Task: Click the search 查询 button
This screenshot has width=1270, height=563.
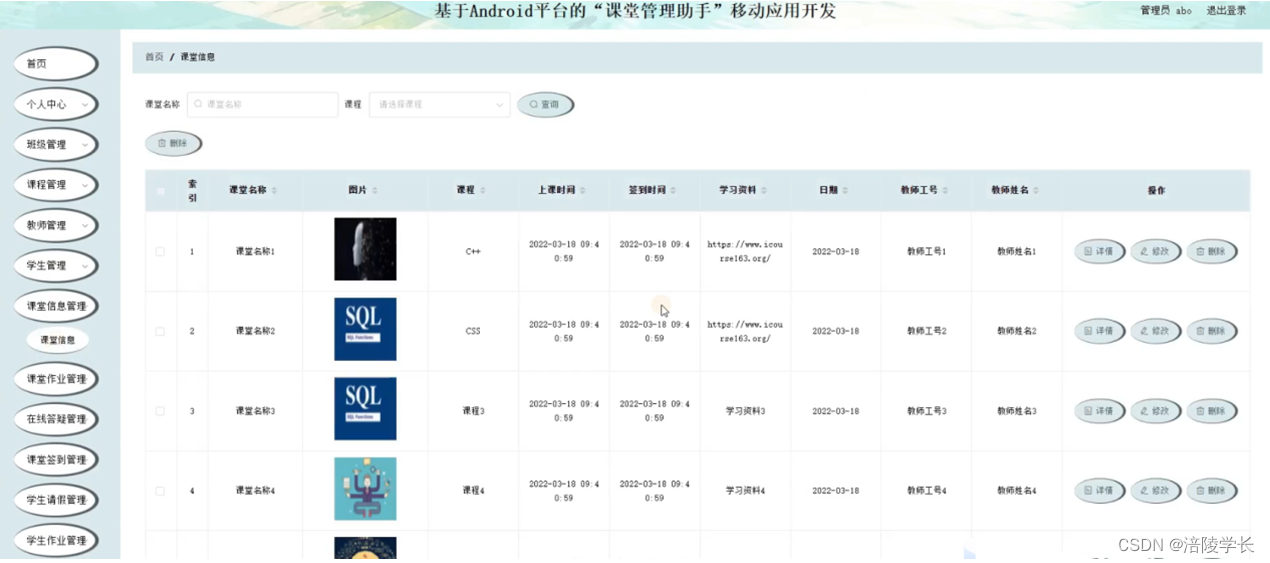Action: (545, 104)
